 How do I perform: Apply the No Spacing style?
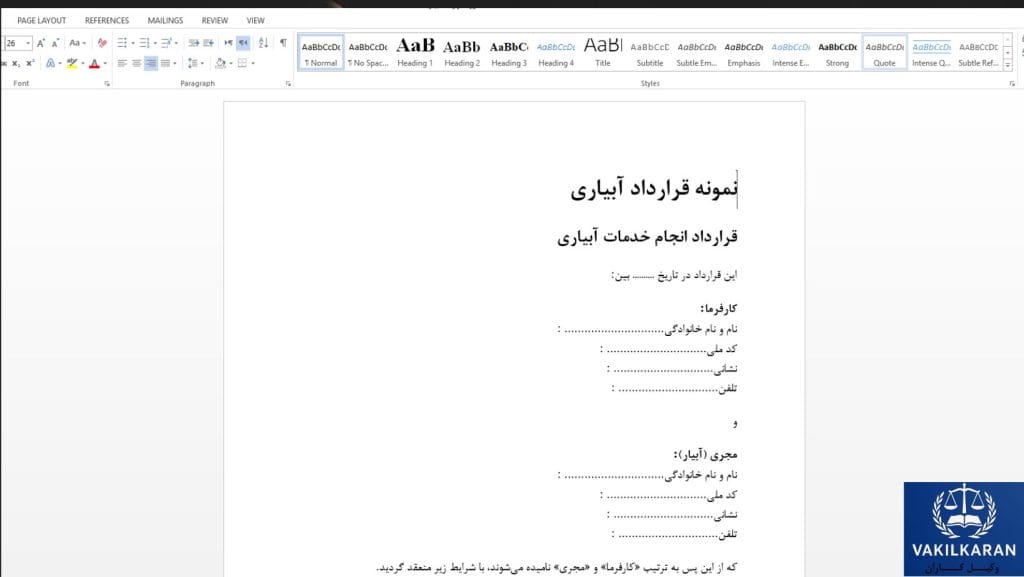(x=368, y=53)
